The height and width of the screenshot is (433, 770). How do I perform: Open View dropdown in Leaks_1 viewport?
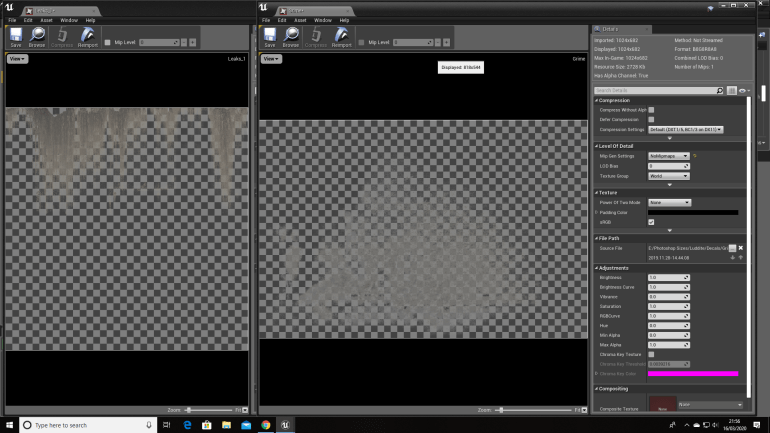[17, 59]
